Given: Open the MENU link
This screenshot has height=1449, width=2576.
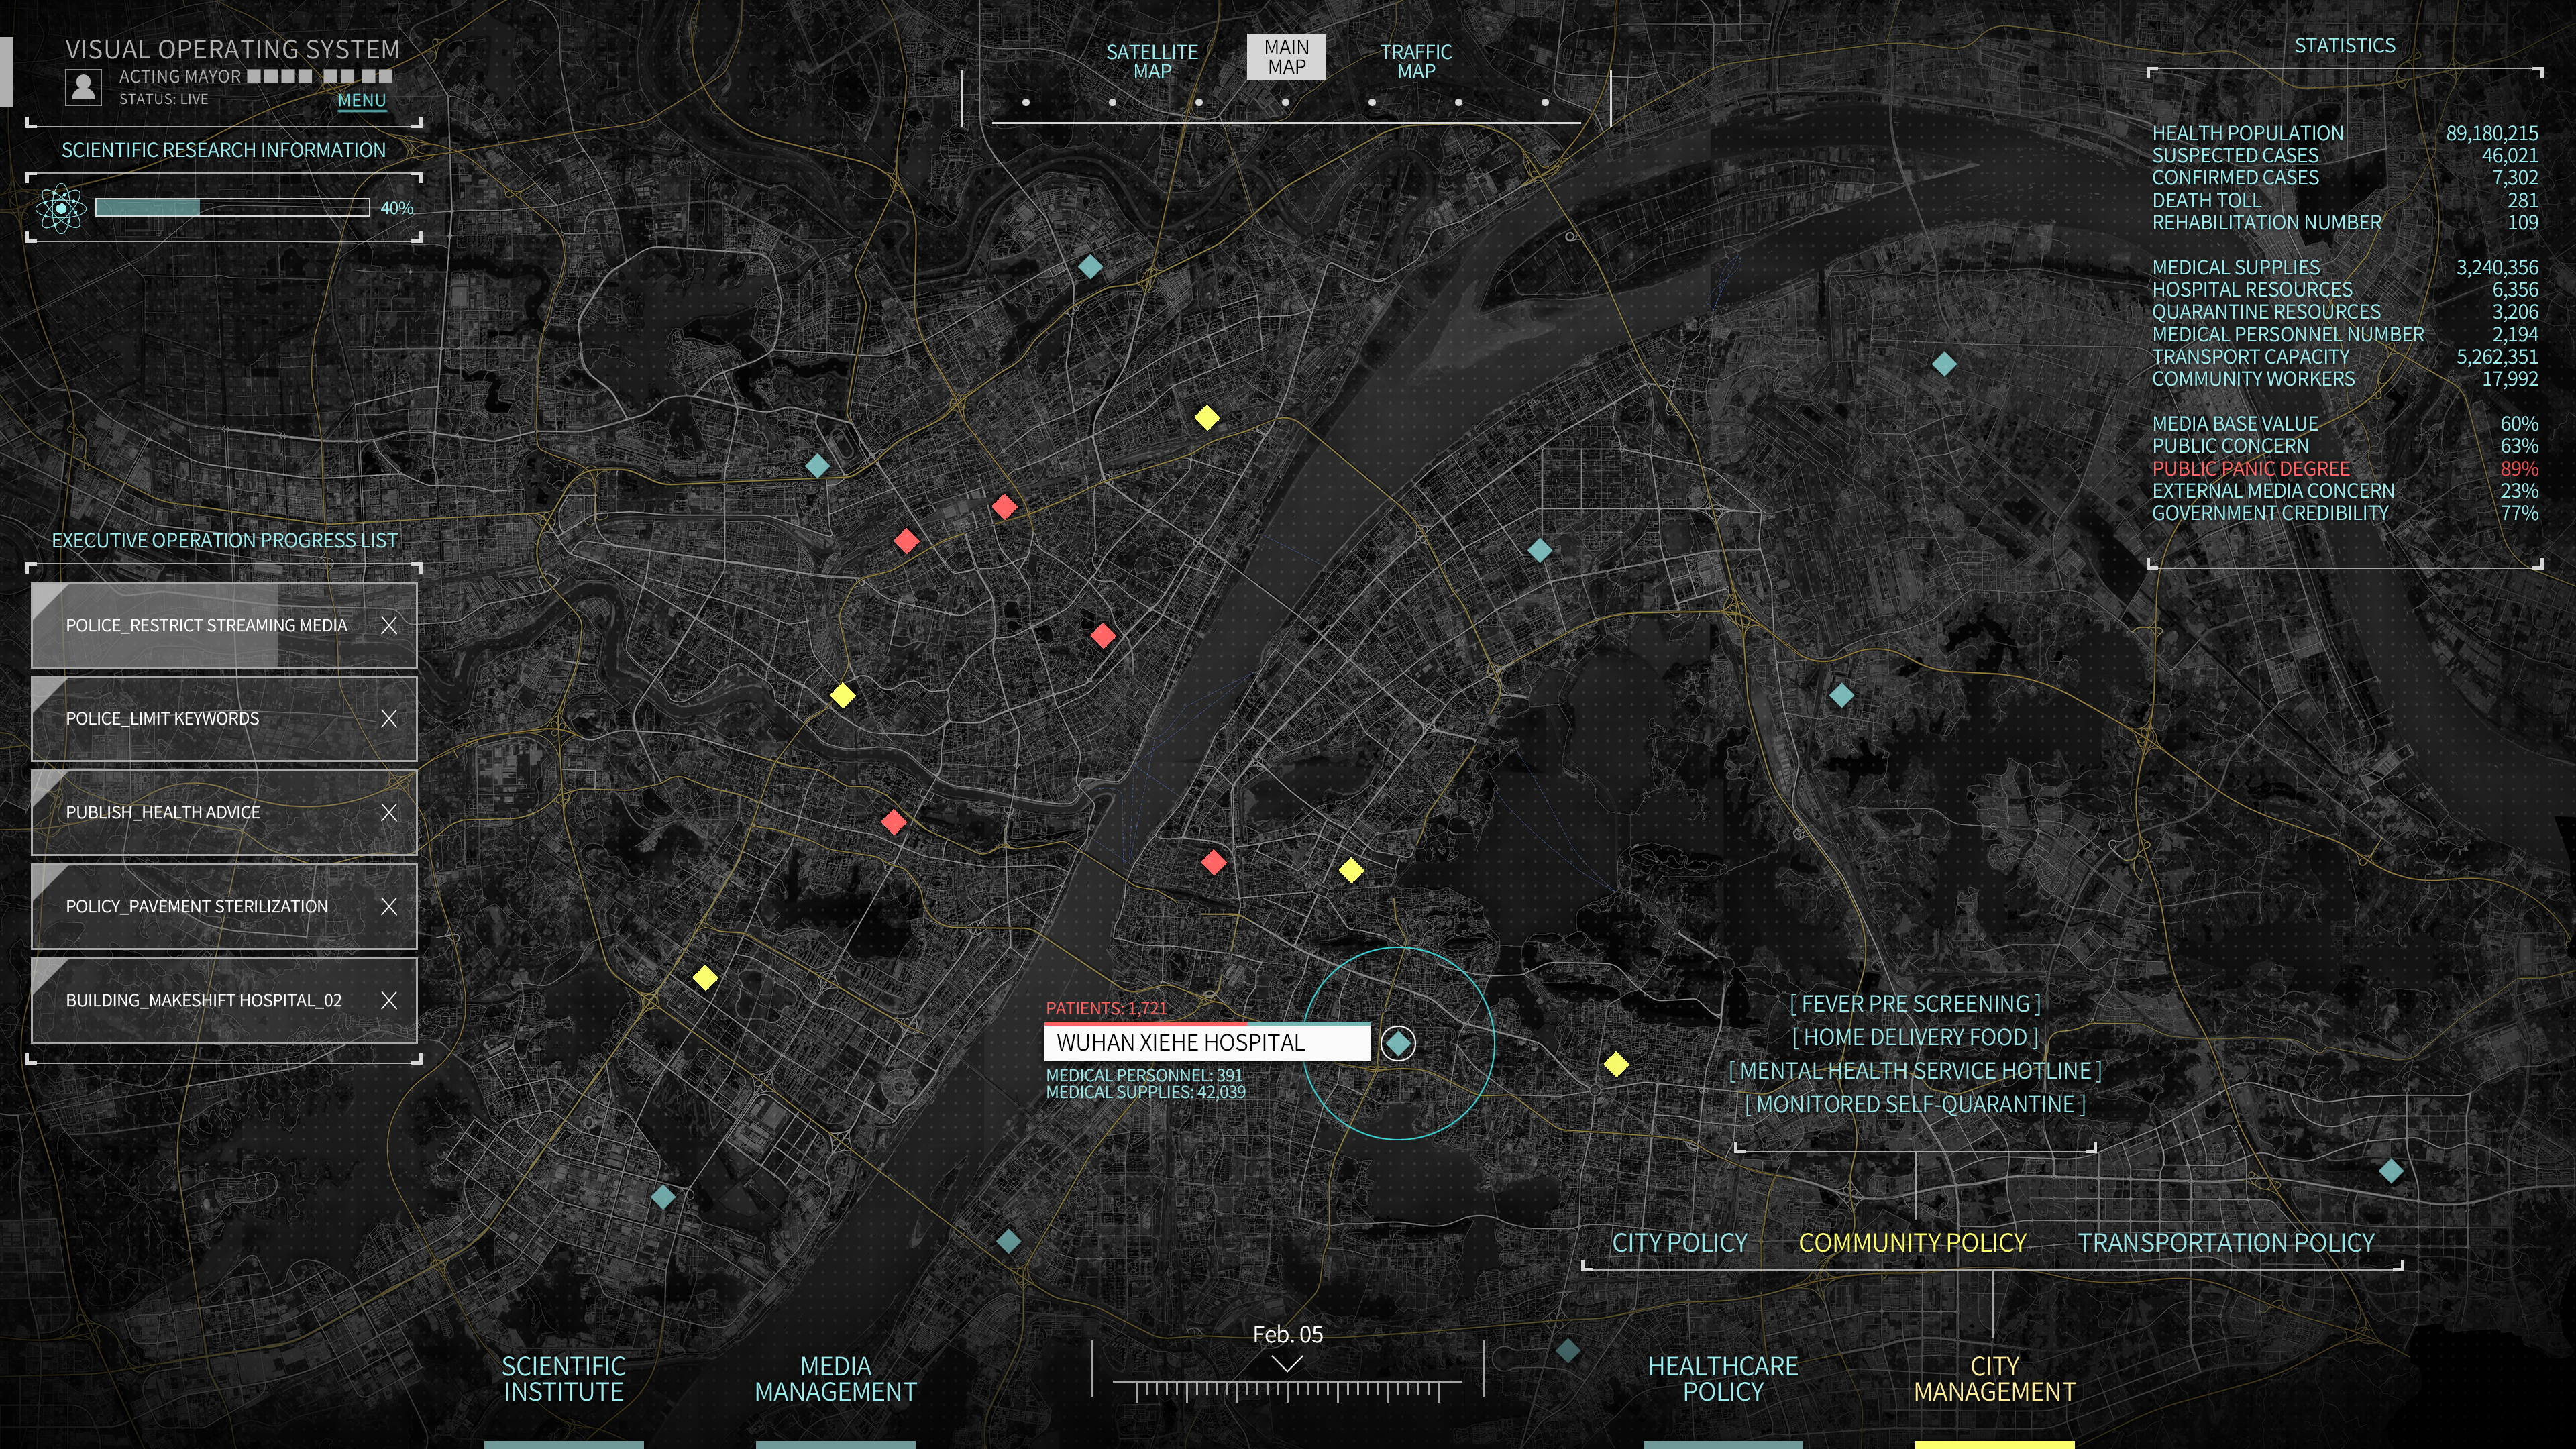Looking at the screenshot, I should [x=362, y=100].
